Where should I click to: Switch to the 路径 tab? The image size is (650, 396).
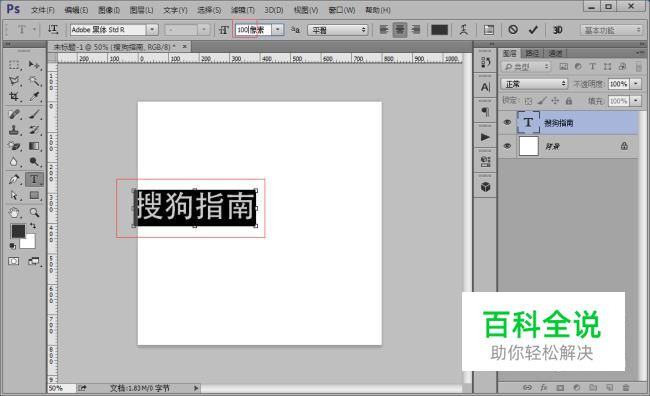(532, 53)
